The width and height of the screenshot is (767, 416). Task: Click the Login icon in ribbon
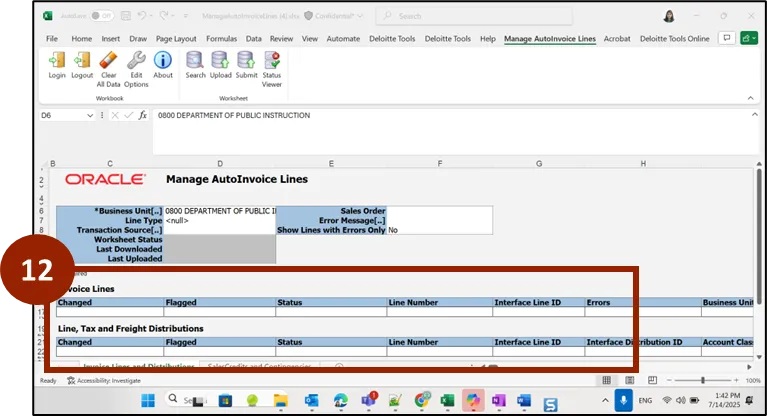tap(57, 64)
